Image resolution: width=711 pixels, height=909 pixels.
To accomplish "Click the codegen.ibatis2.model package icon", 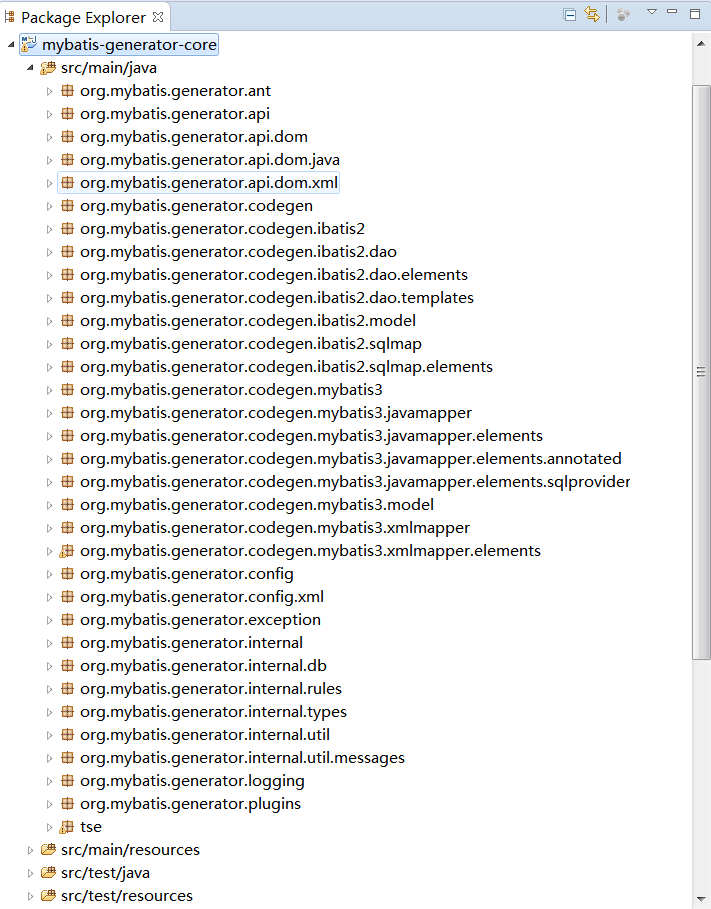I will [67, 321].
